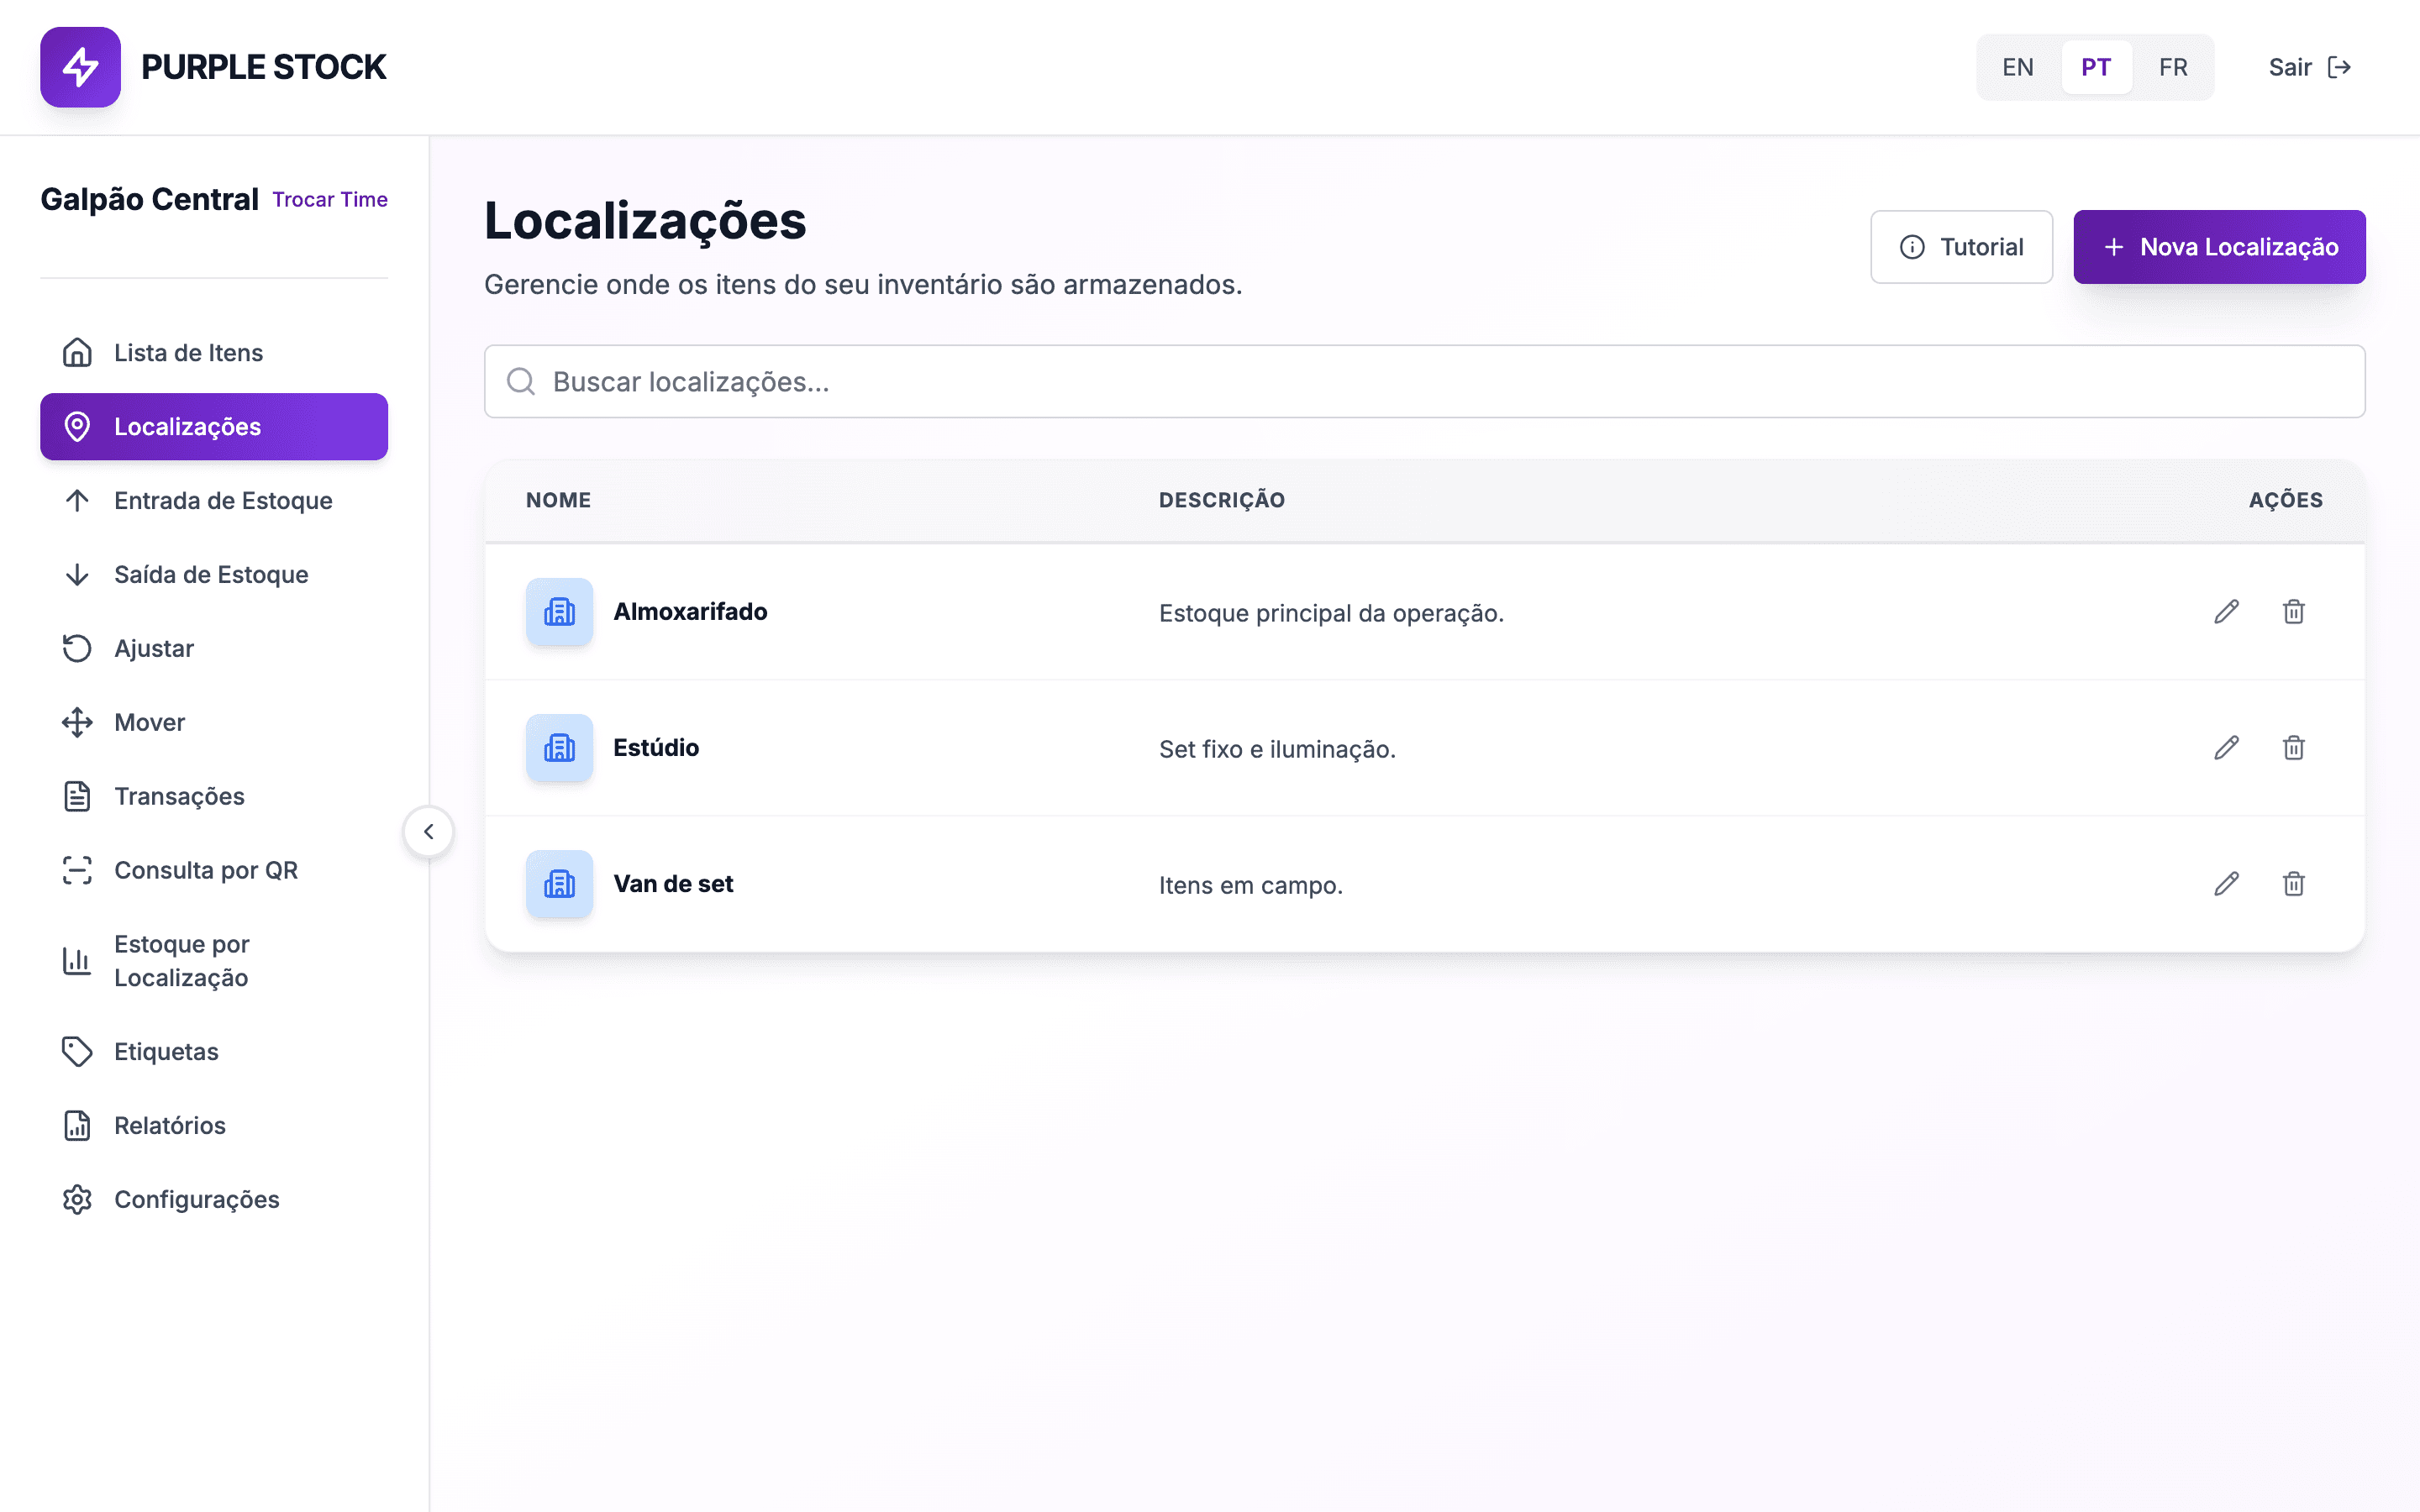Open Lista de Itens in sidebar
2420x1512 pixels.
tap(214, 353)
